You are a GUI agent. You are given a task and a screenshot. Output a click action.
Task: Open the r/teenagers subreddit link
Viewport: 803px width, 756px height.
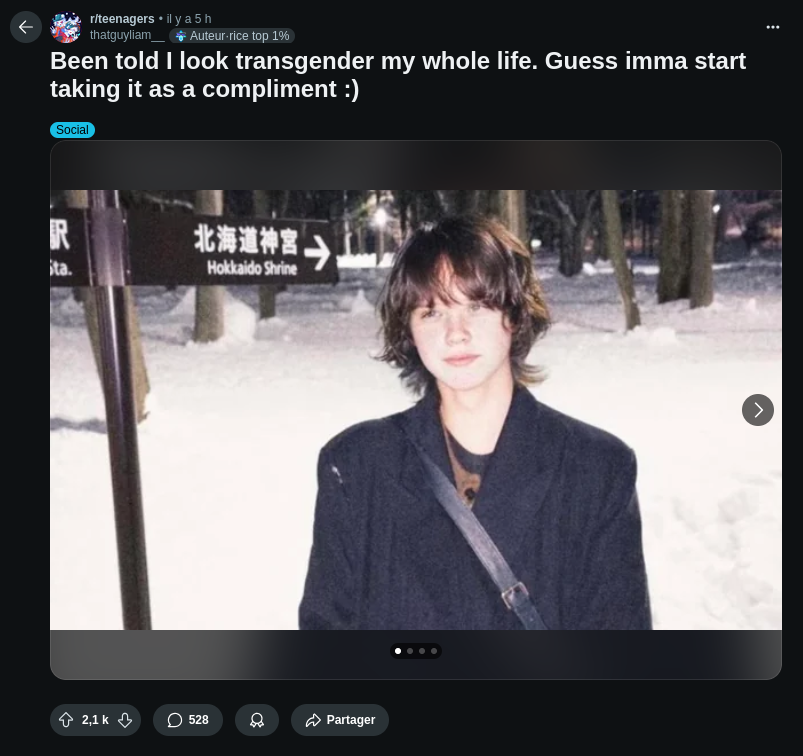tap(122, 19)
